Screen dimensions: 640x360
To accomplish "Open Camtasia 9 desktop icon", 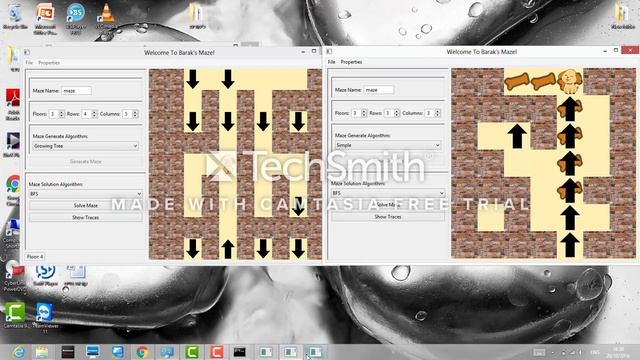I will point(15,316).
